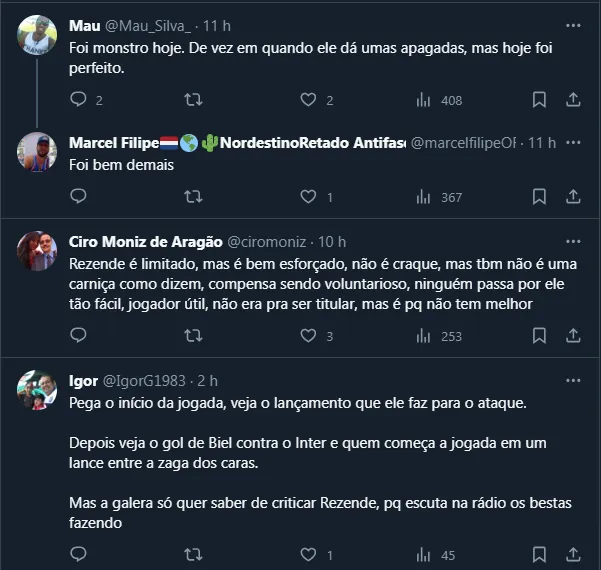Image resolution: width=601 pixels, height=570 pixels.
Task: Open more options on Mau's tweet
Action: click(x=574, y=25)
